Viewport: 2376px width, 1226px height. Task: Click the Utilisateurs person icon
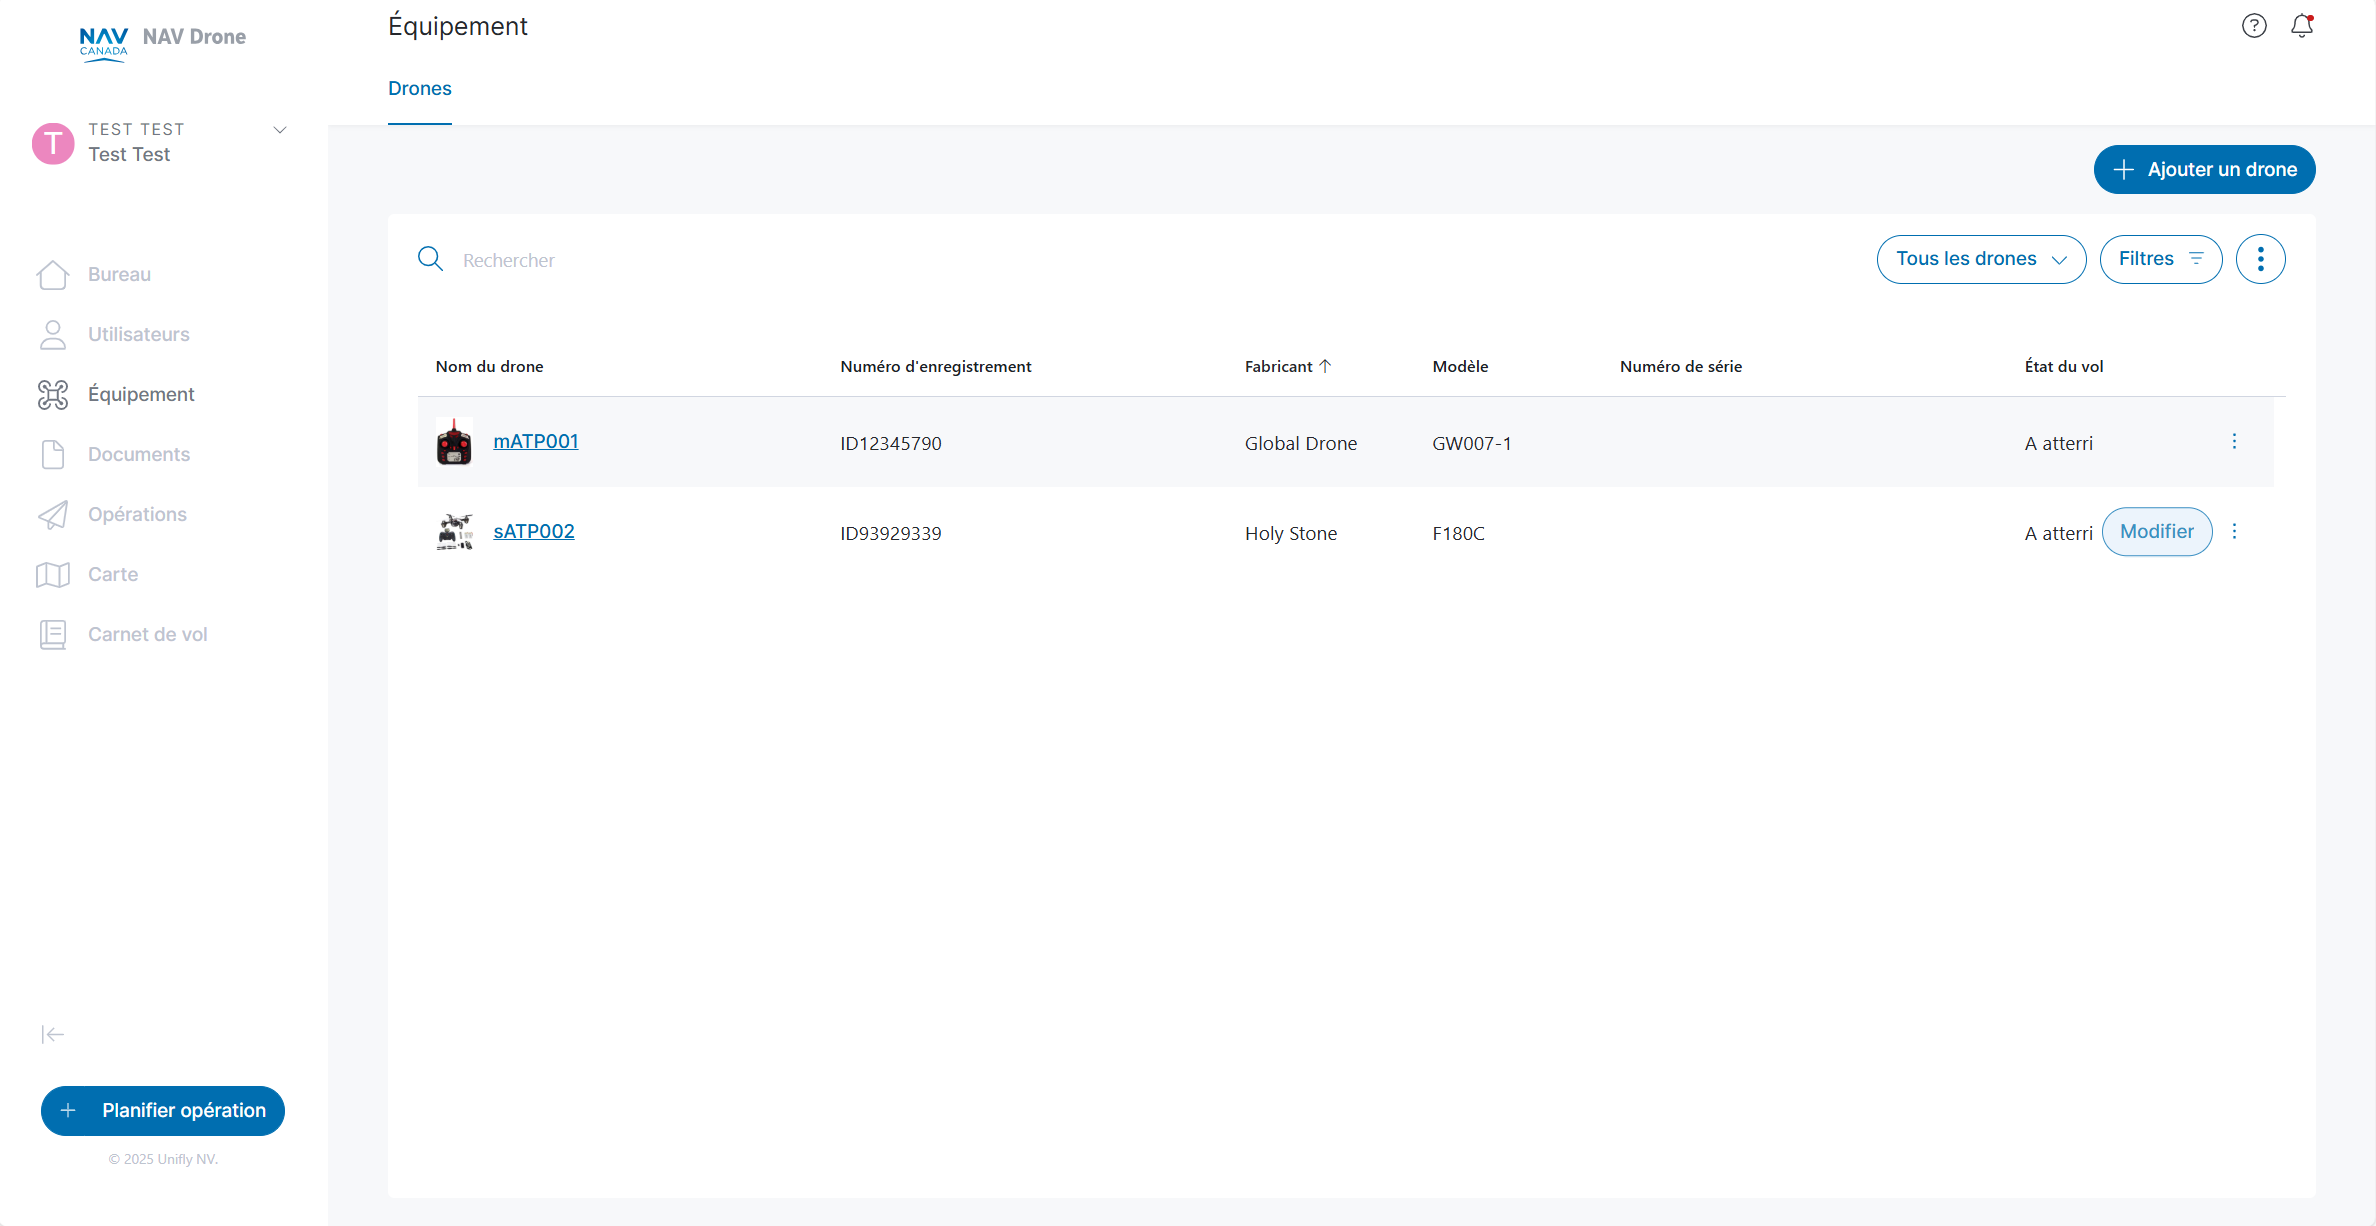point(53,334)
